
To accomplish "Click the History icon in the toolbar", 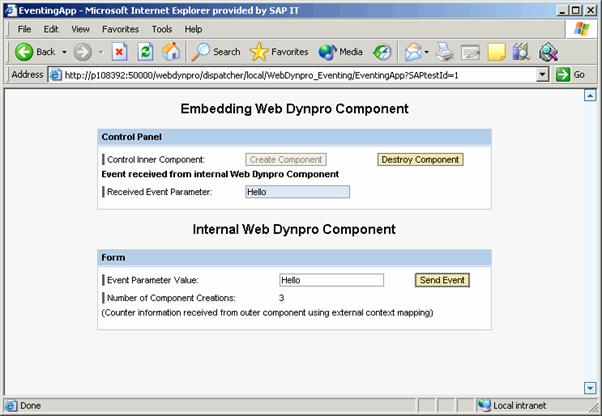I will [x=382, y=52].
